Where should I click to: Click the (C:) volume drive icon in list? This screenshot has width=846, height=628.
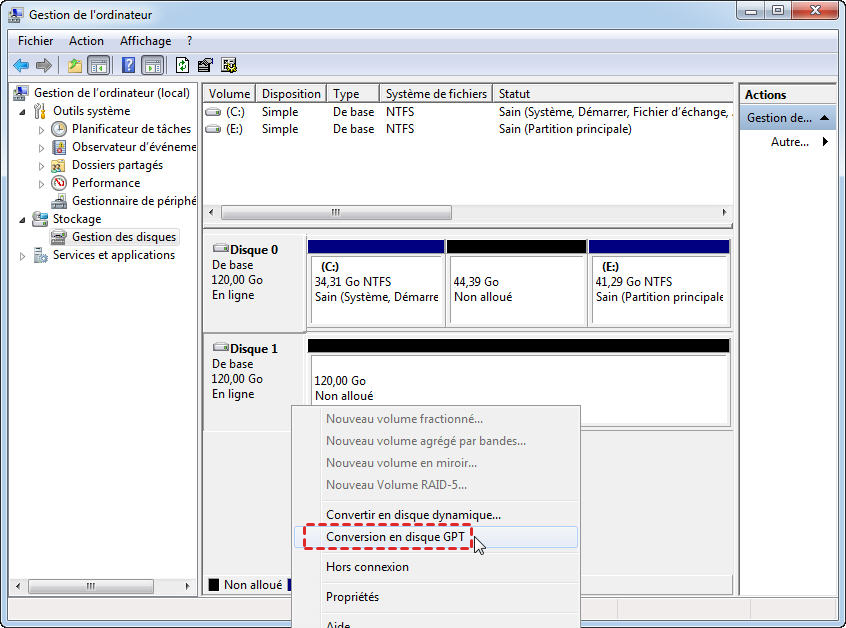(x=213, y=112)
